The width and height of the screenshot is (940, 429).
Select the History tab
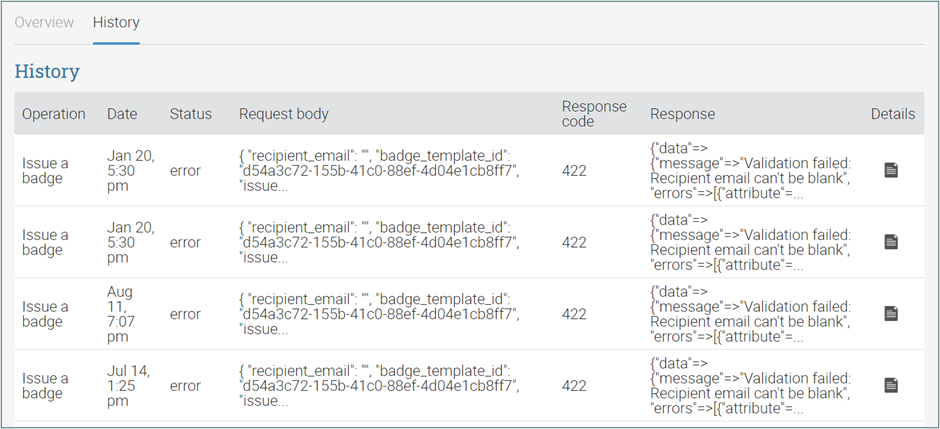tap(116, 23)
